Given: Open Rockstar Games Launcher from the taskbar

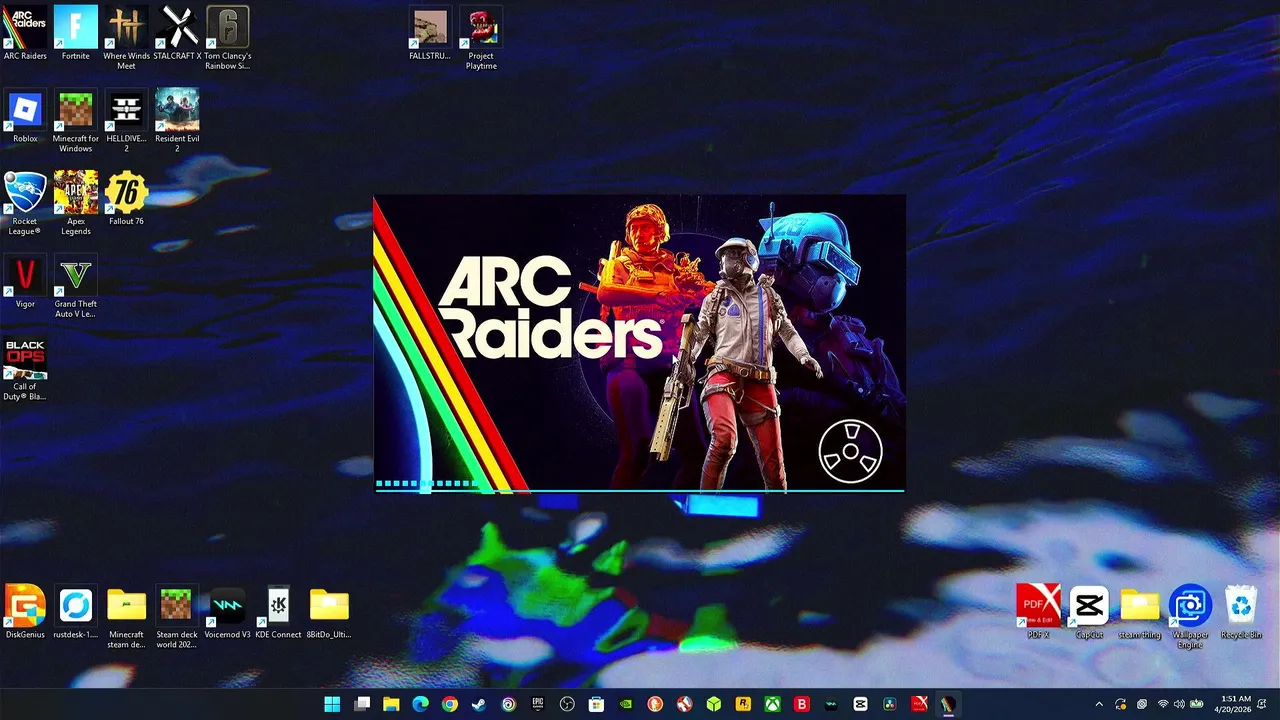Looking at the screenshot, I should point(743,704).
